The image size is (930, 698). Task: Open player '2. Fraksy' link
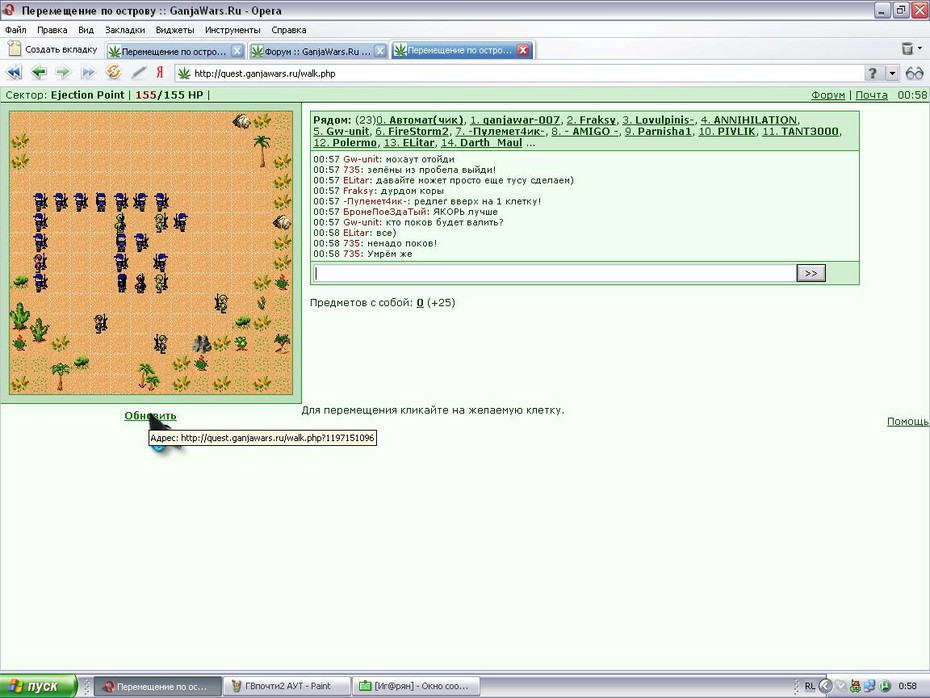coord(591,120)
